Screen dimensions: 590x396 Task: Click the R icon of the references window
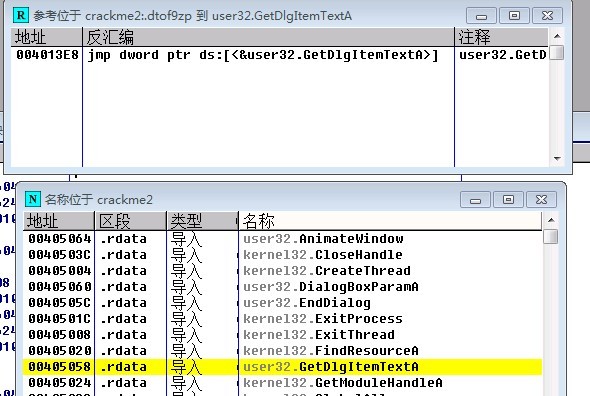pos(21,15)
